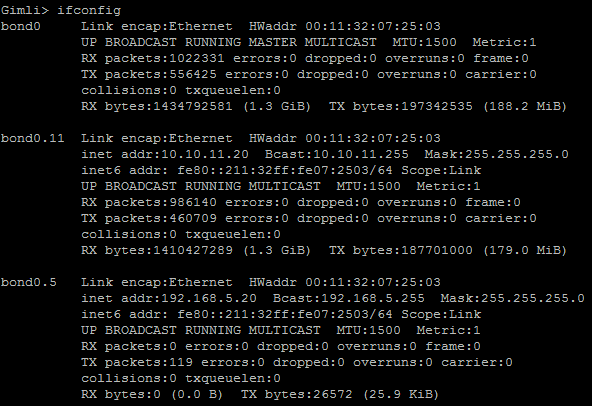Select the bond0 interface name

[x=21, y=26]
